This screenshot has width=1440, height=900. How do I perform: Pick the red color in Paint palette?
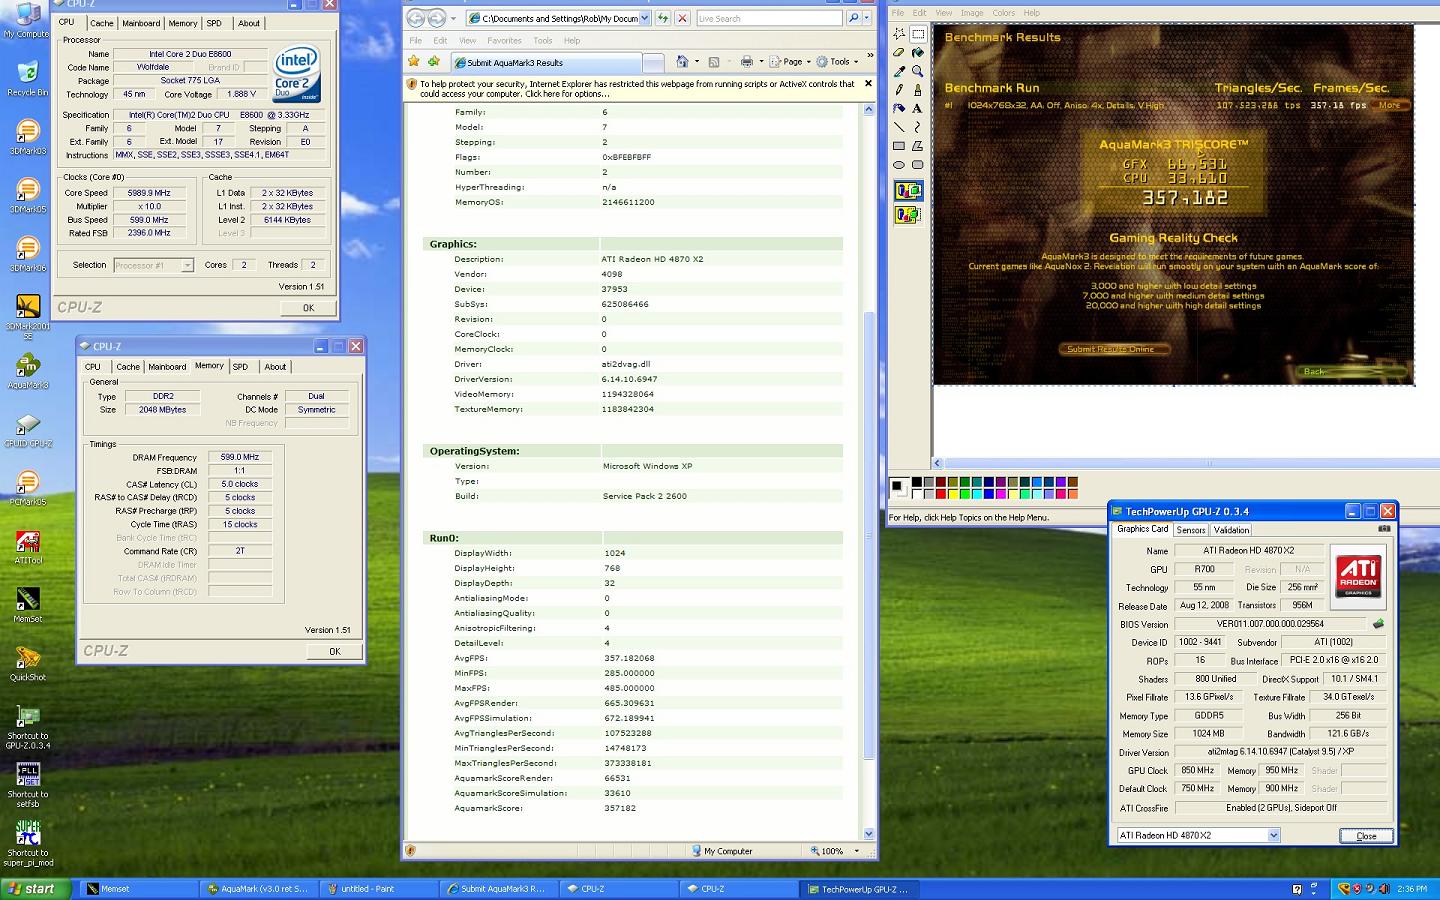click(941, 493)
